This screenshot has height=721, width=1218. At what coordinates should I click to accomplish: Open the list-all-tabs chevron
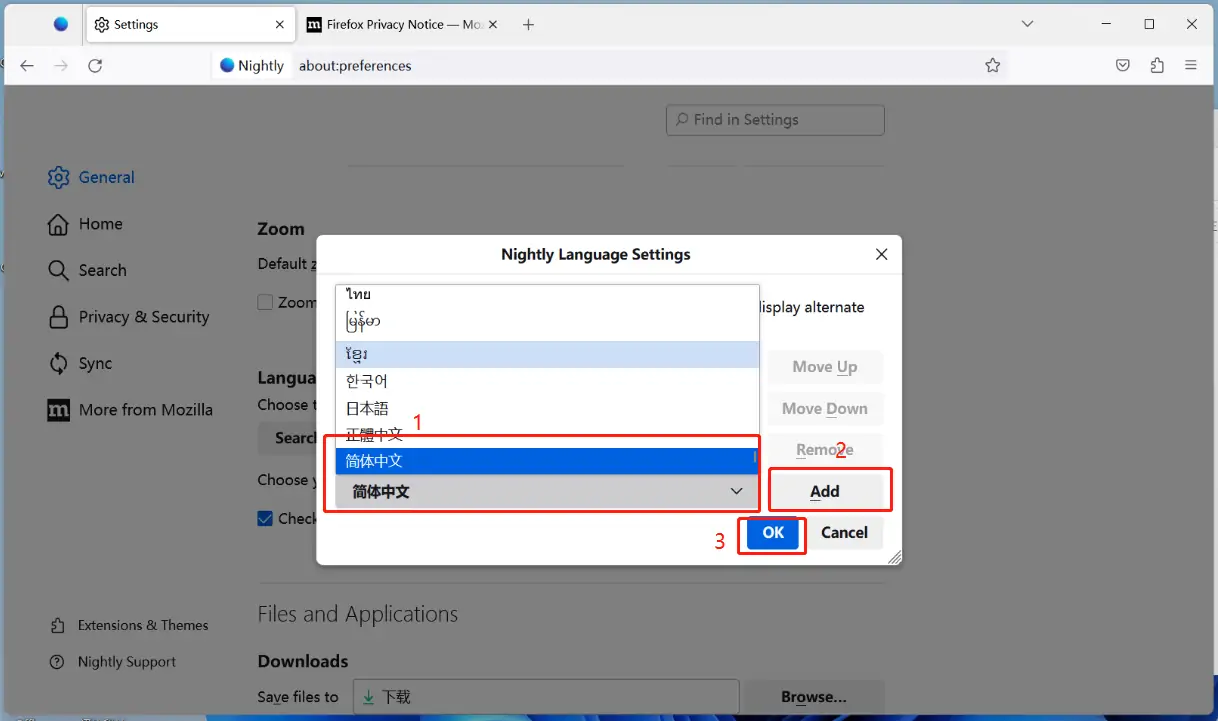click(1027, 22)
